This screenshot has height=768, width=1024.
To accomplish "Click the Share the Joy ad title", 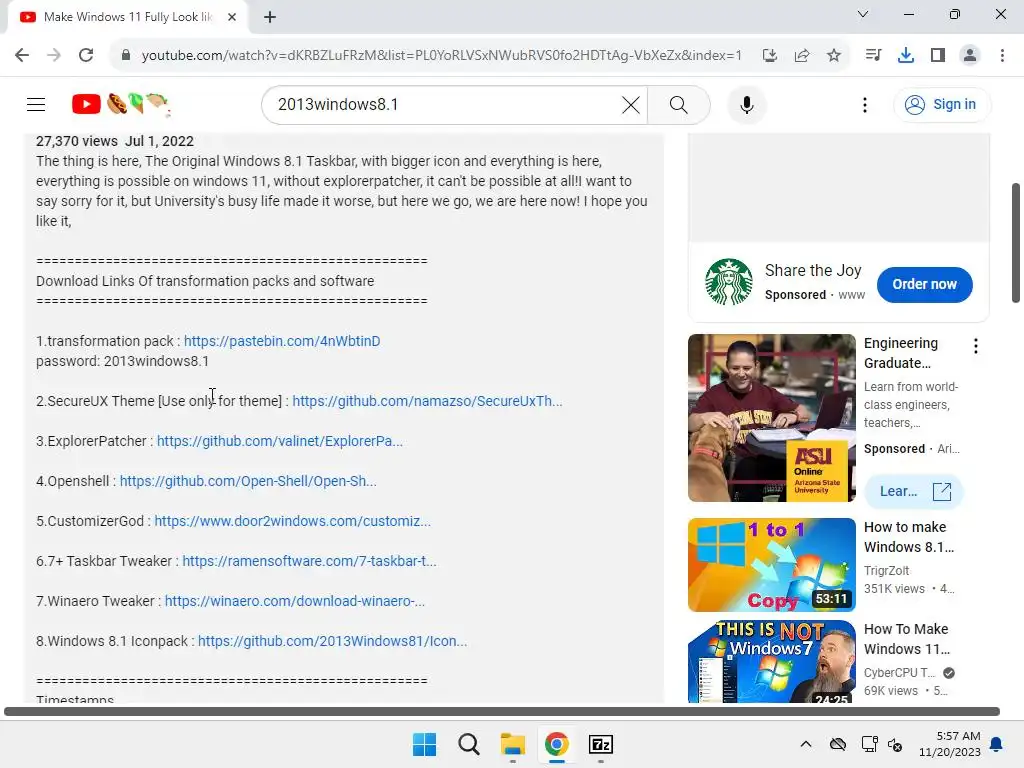I will (x=813, y=270).
